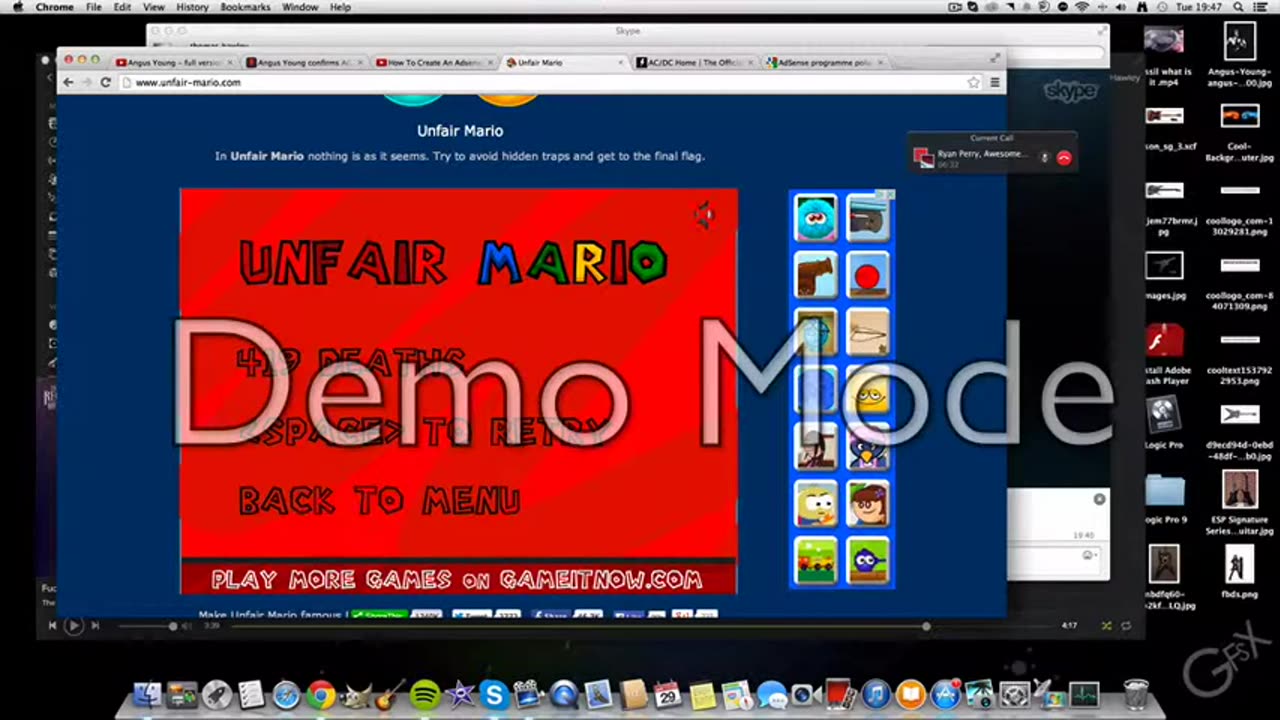Image resolution: width=1280 pixels, height=720 pixels.
Task: Toggle repeat in the media player
Action: coord(1126,626)
